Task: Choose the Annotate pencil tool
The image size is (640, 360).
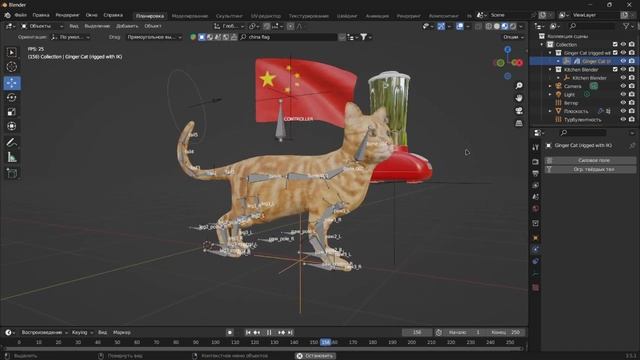Action: pos(11,142)
